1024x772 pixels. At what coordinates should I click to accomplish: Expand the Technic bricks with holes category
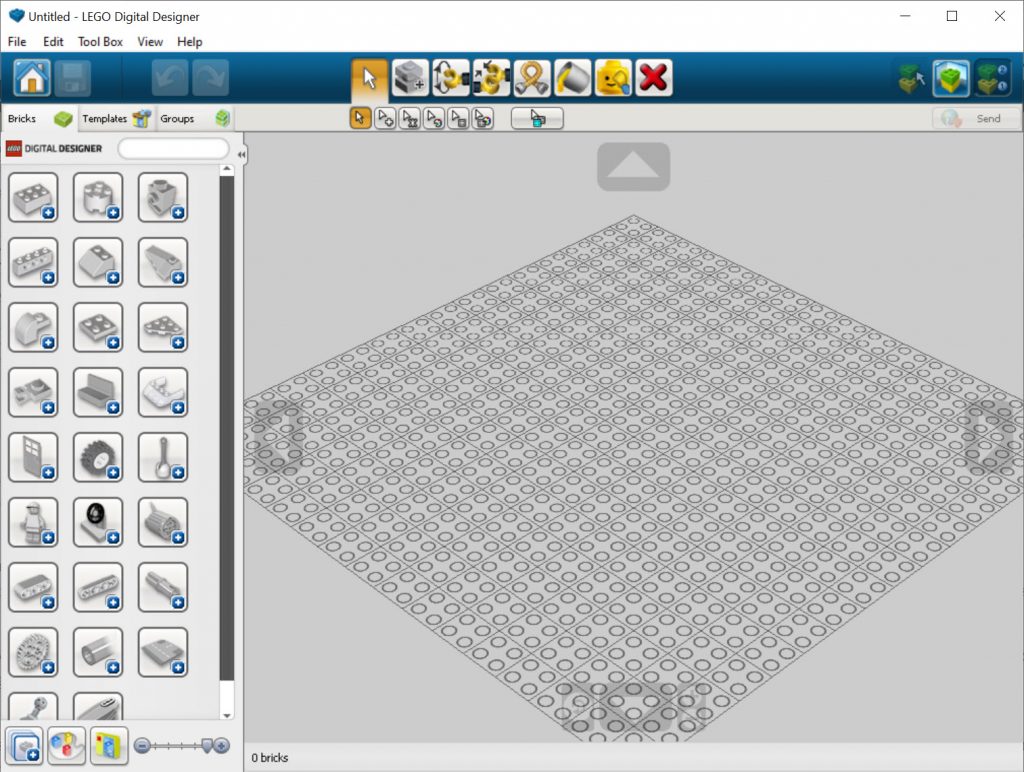[x=33, y=263]
